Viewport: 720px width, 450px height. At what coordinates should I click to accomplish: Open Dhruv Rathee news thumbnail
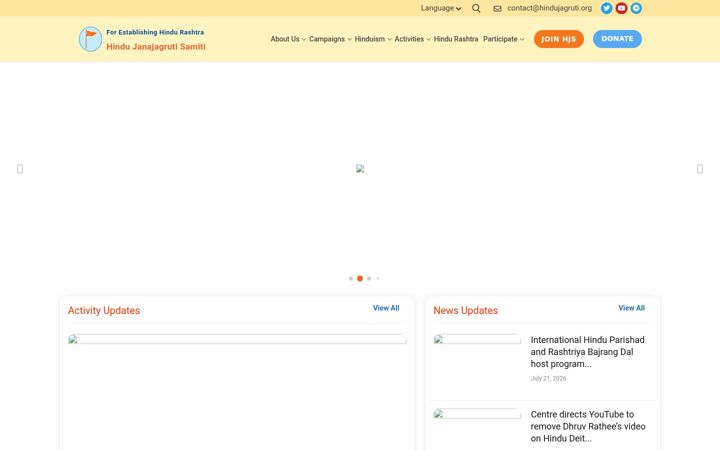click(477, 414)
